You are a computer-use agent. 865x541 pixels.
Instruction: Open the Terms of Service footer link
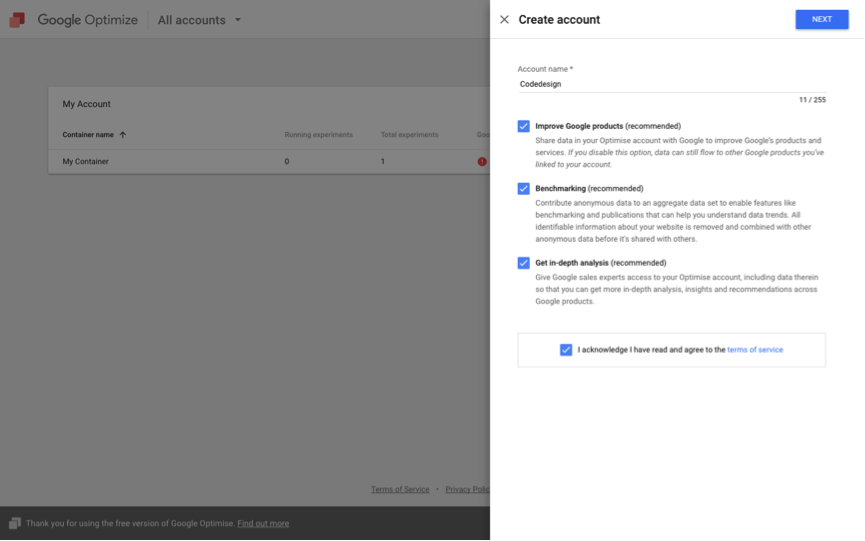pyautogui.click(x=400, y=489)
